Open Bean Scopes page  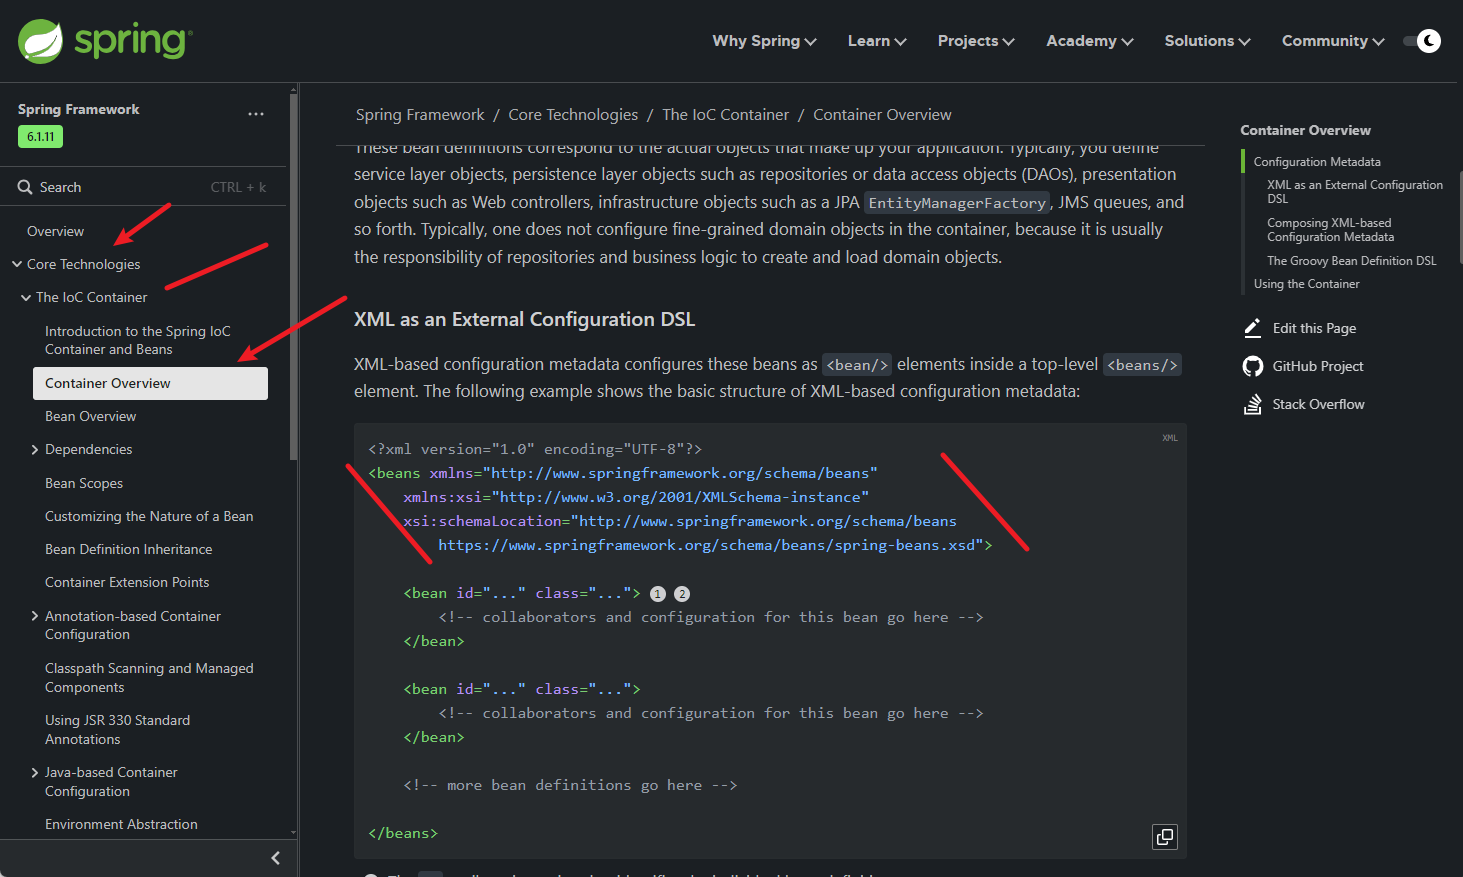tap(84, 483)
